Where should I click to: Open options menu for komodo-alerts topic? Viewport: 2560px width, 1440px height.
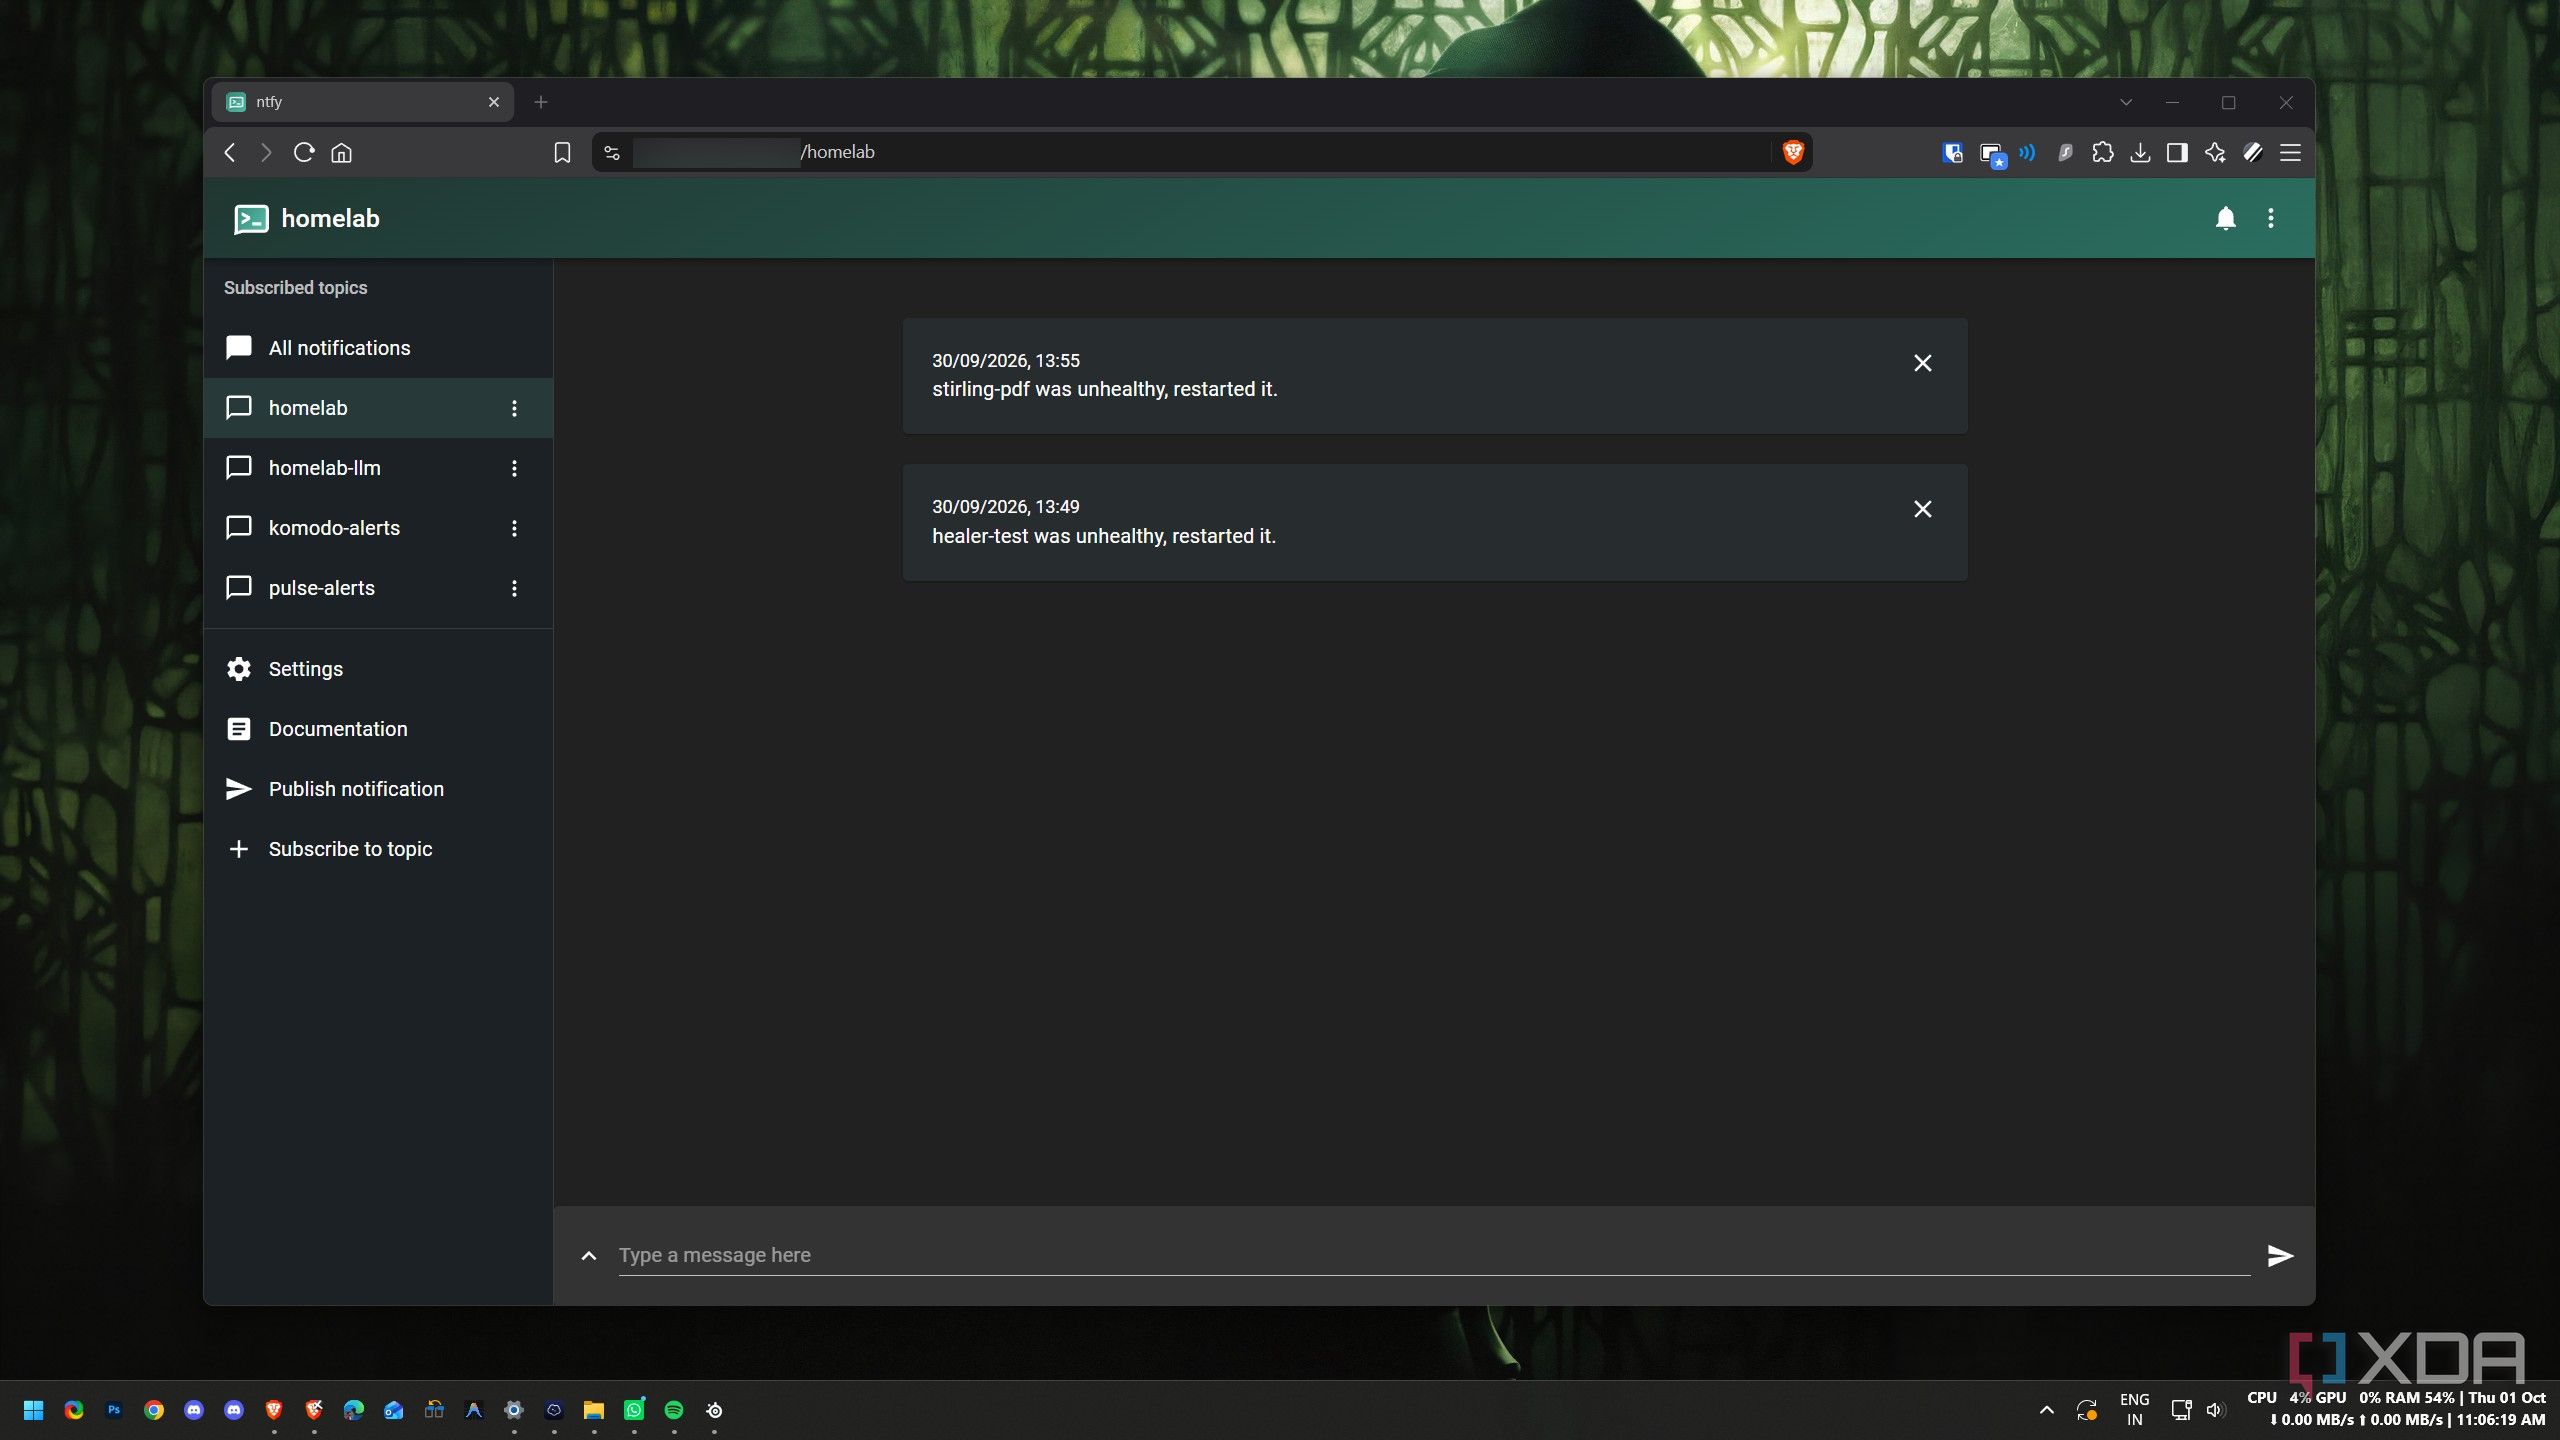coord(514,528)
